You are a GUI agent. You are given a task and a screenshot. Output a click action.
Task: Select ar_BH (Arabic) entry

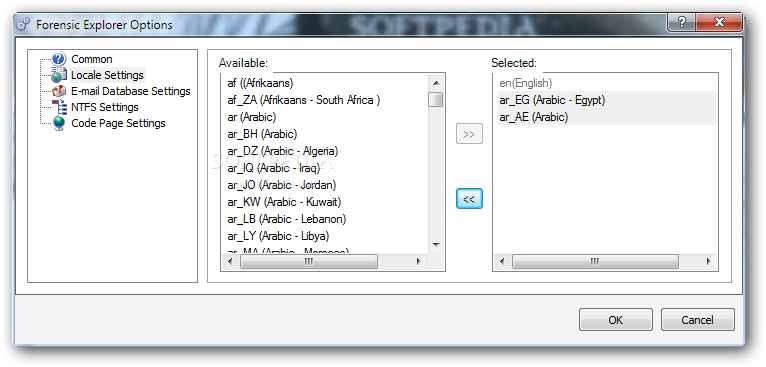click(262, 134)
